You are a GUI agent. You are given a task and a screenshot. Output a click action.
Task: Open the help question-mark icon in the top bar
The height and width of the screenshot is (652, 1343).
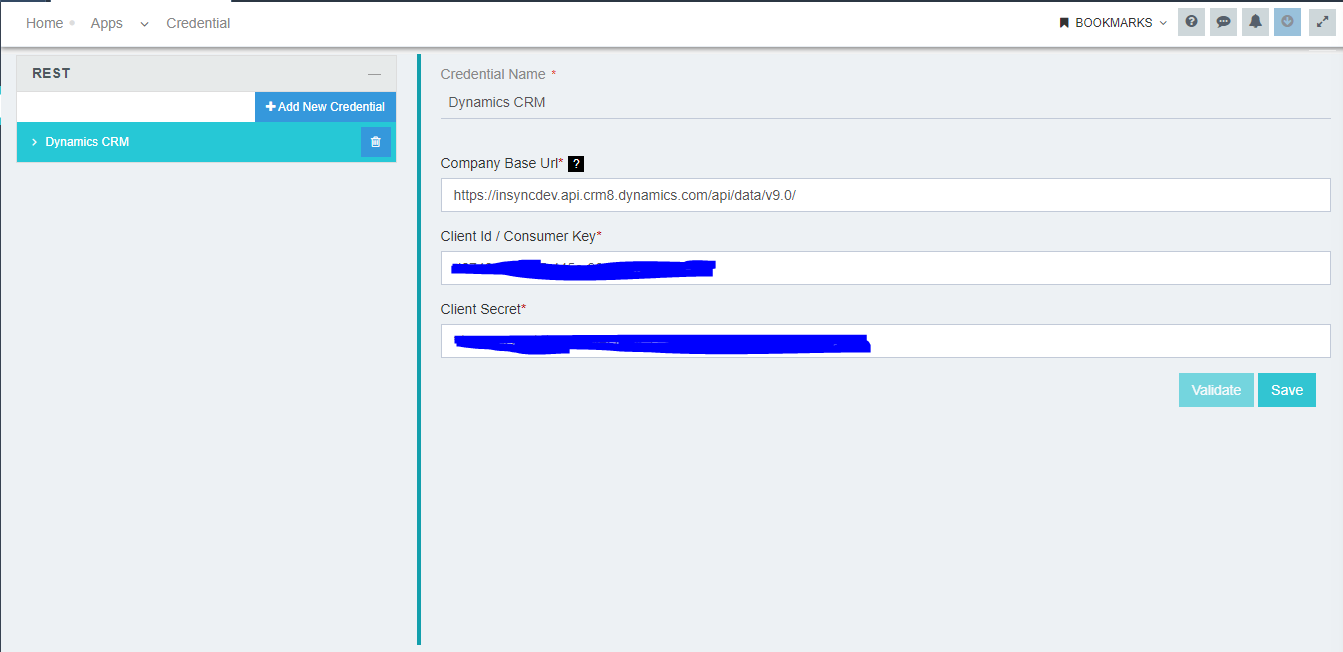pos(1191,22)
